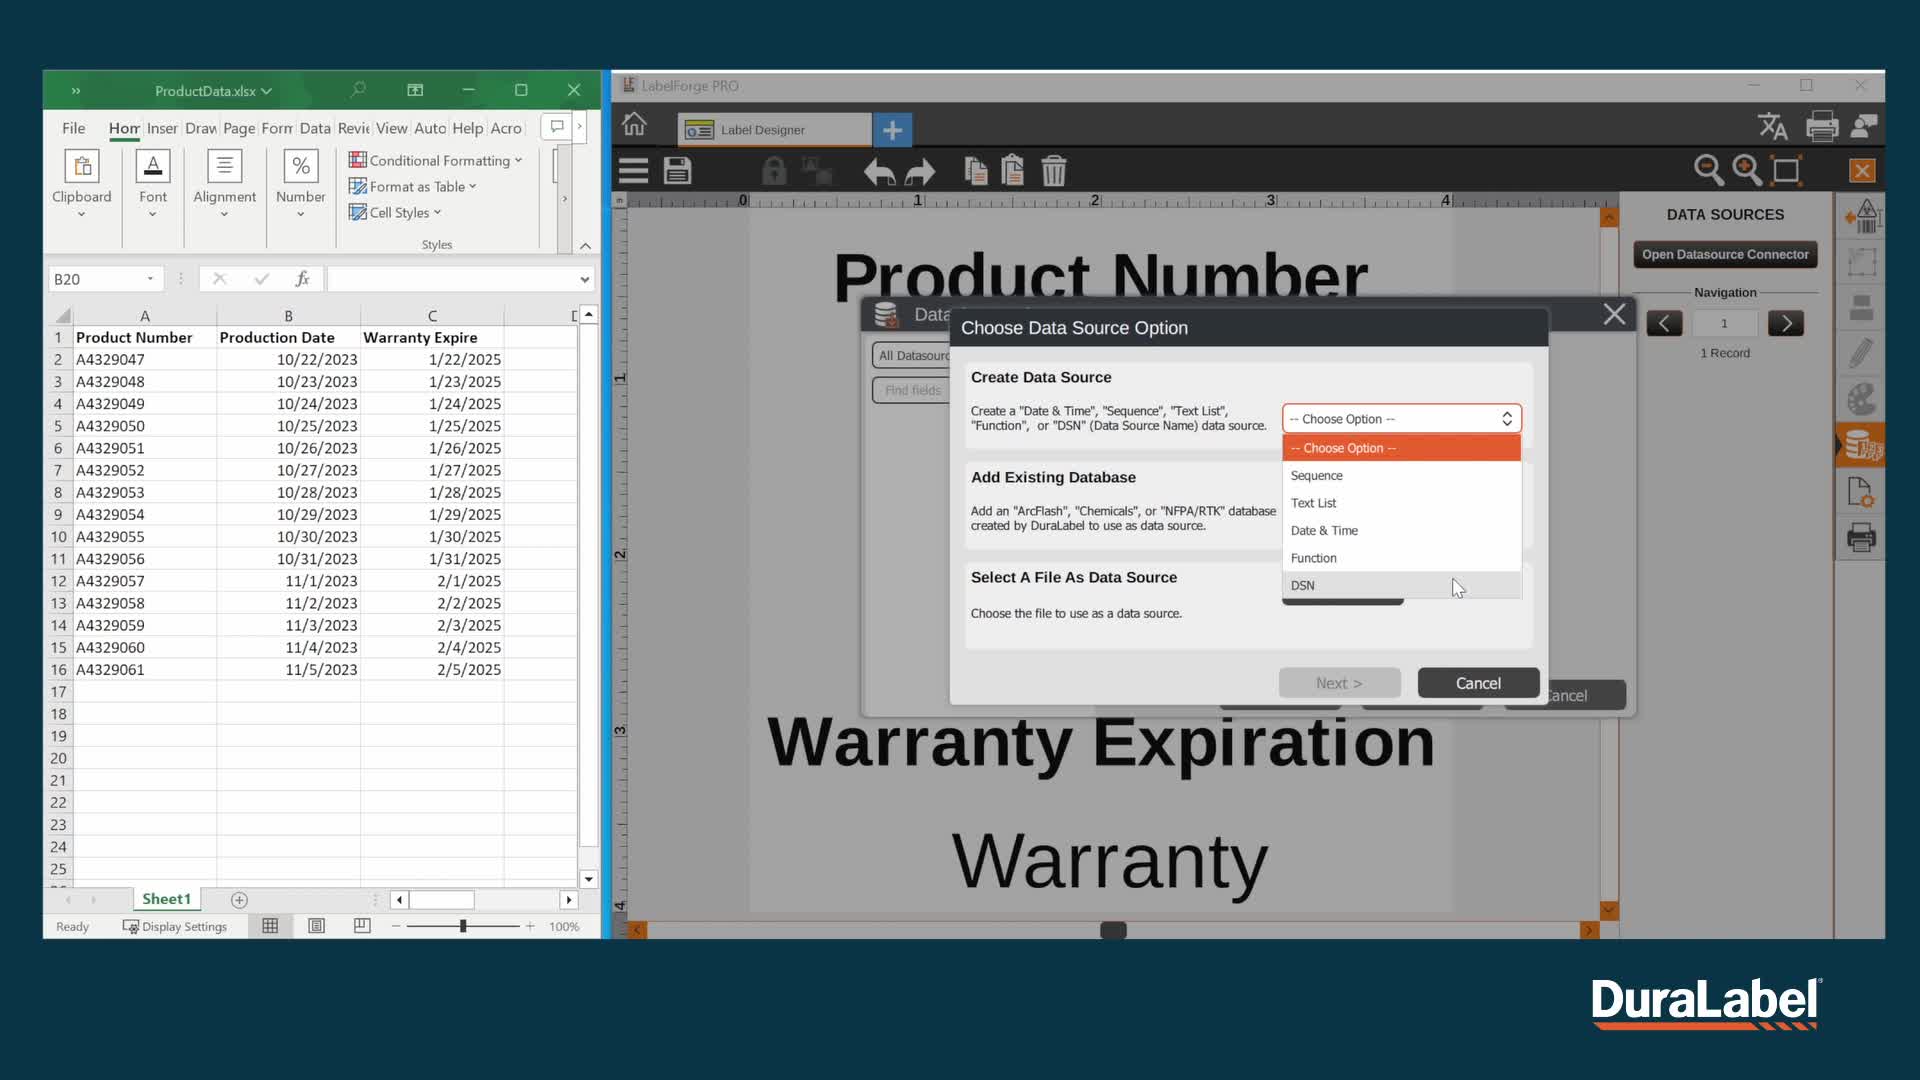The width and height of the screenshot is (1920, 1080).
Task: Go to the next record in Navigation
Action: (x=1786, y=323)
